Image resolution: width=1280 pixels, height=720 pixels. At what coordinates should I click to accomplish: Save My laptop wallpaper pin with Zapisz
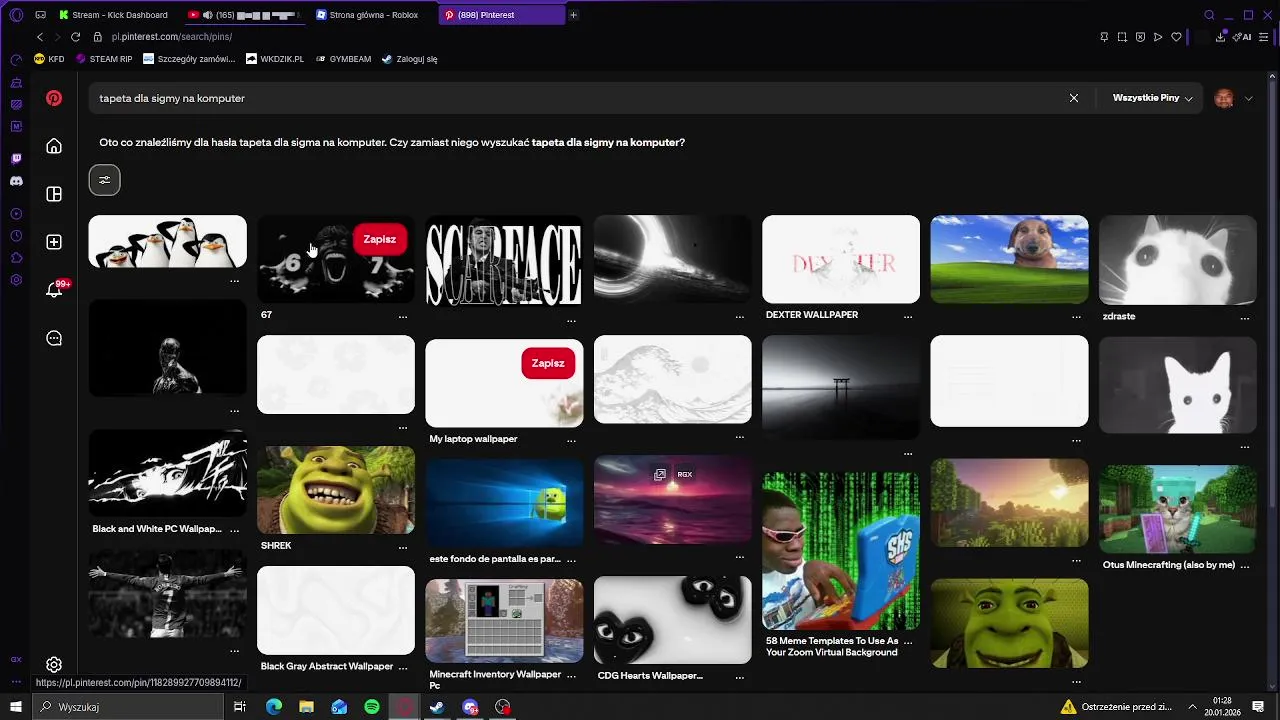click(x=548, y=364)
